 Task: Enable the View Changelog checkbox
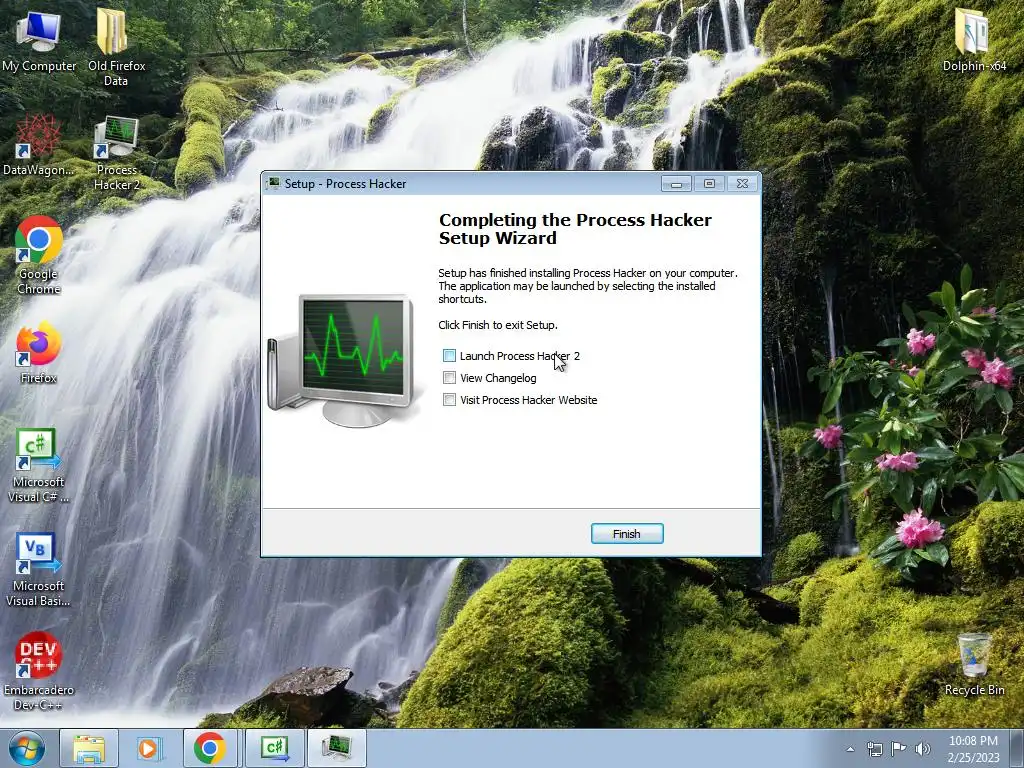point(449,377)
